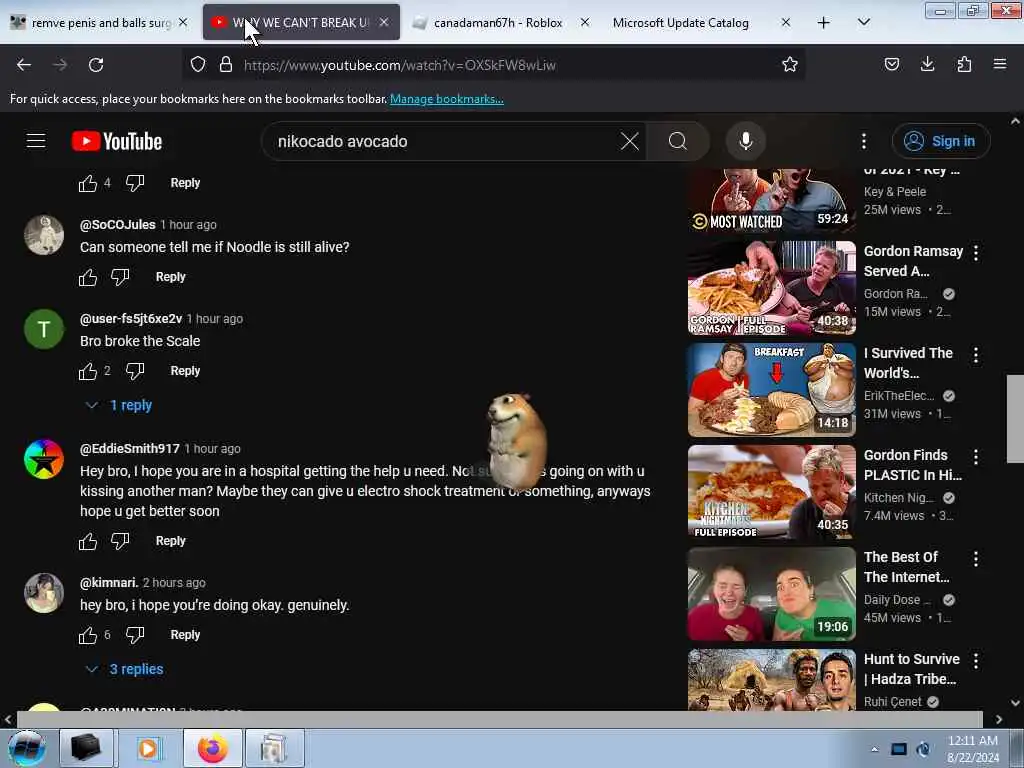Screen dimensions: 1024x768
Task: Click the address bar URL field
Action: pos(496,65)
